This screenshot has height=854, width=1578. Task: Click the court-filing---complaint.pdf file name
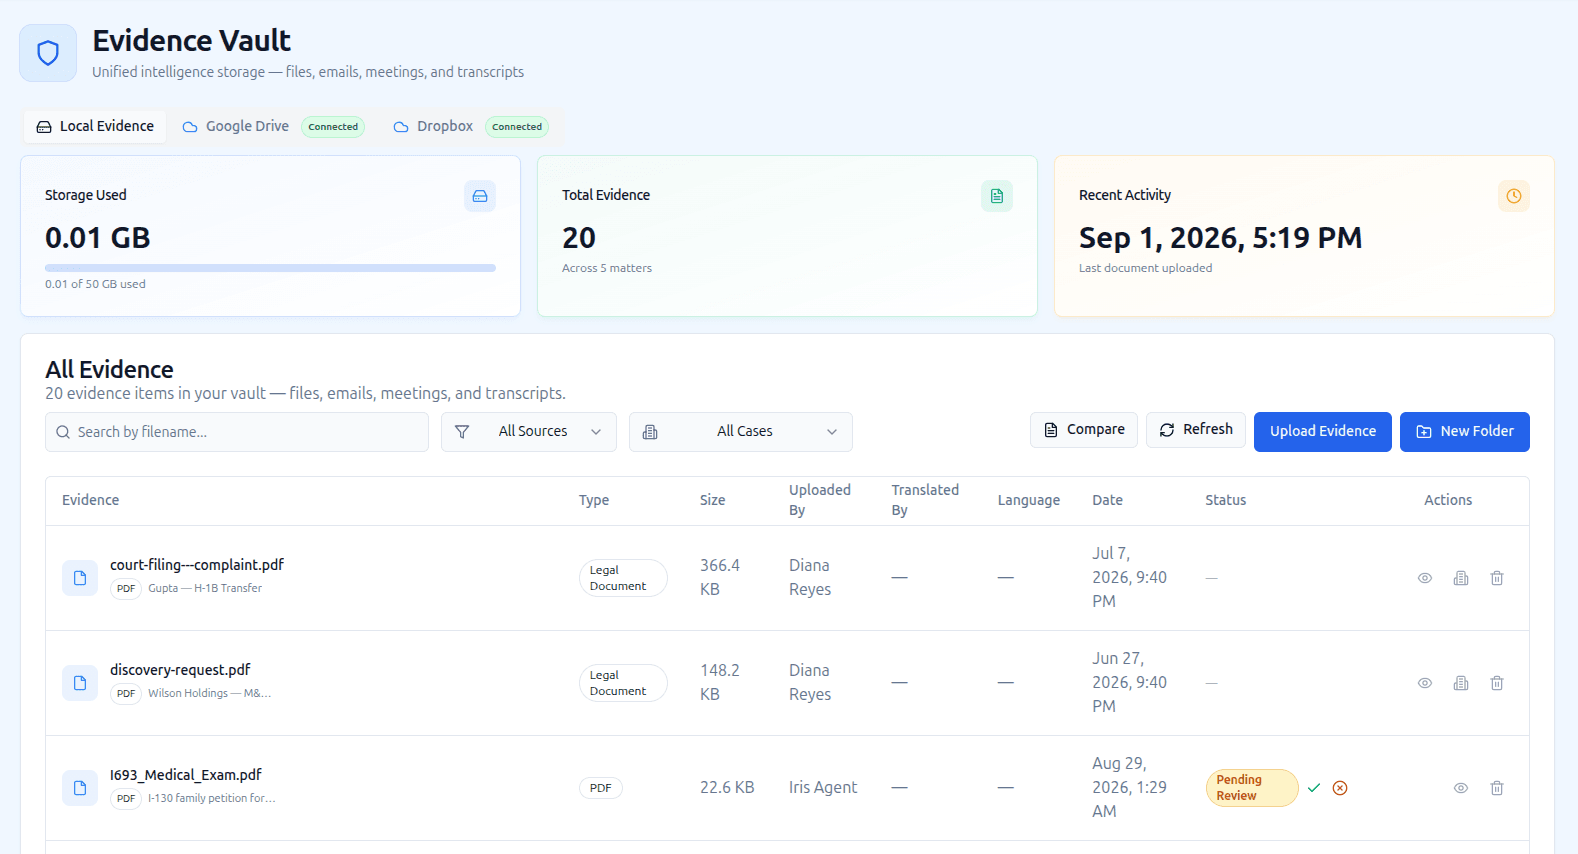[197, 565]
